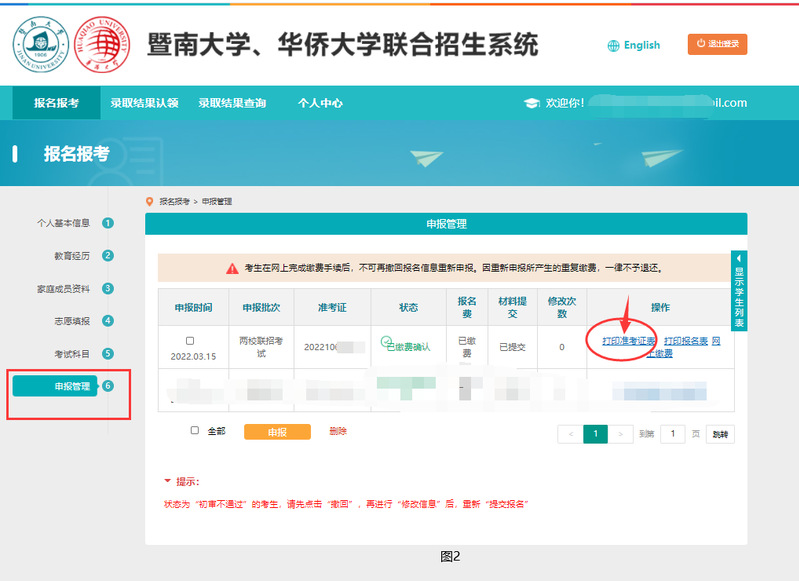
Task: Select 个人基本信息 in the sidebar
Action: pyautogui.click(x=63, y=223)
